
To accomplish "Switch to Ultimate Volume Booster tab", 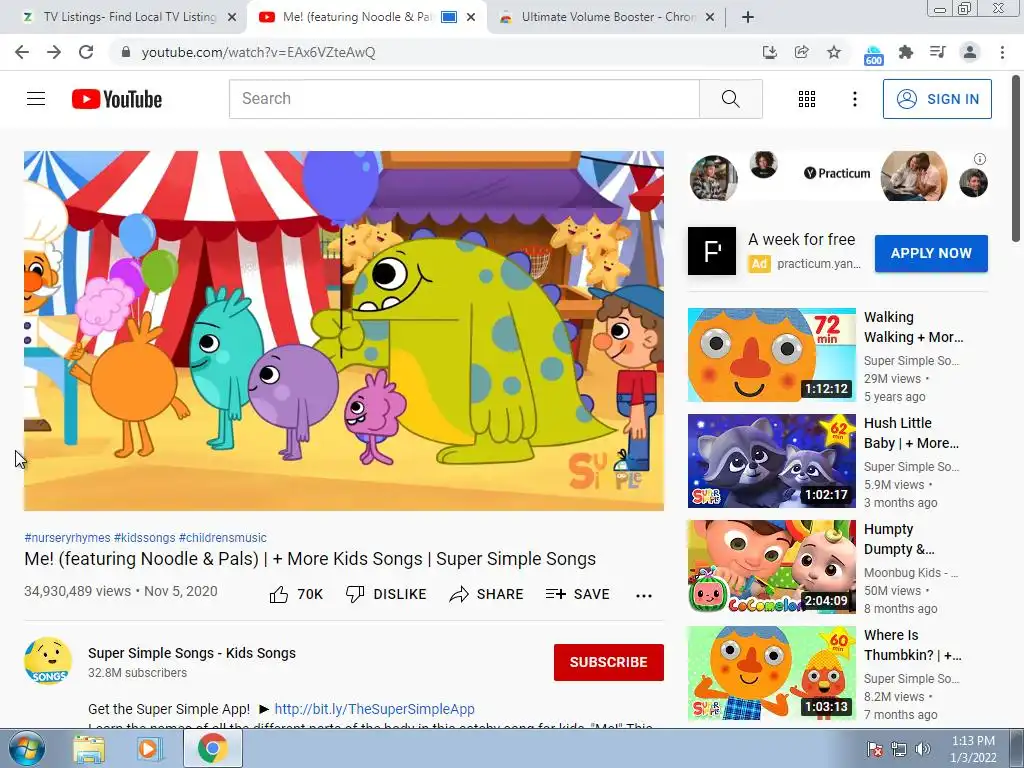I will 607,17.
